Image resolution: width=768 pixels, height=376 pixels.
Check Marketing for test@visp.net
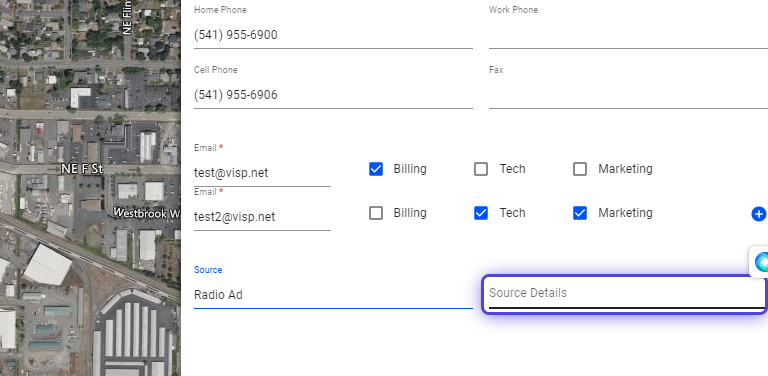(x=580, y=169)
